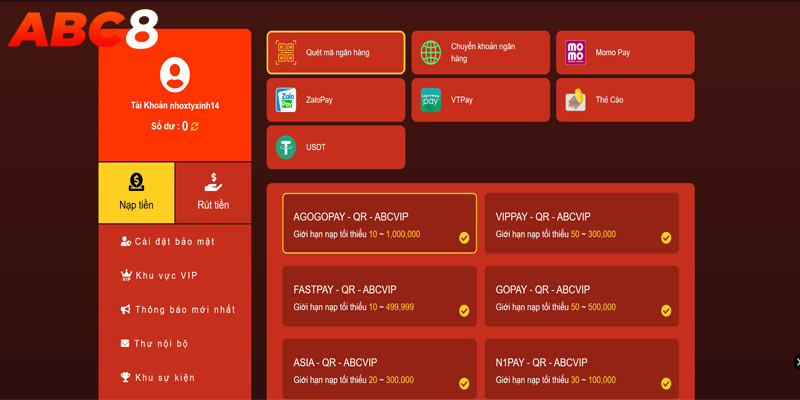Click the USDT Tether icon

pos(286,147)
